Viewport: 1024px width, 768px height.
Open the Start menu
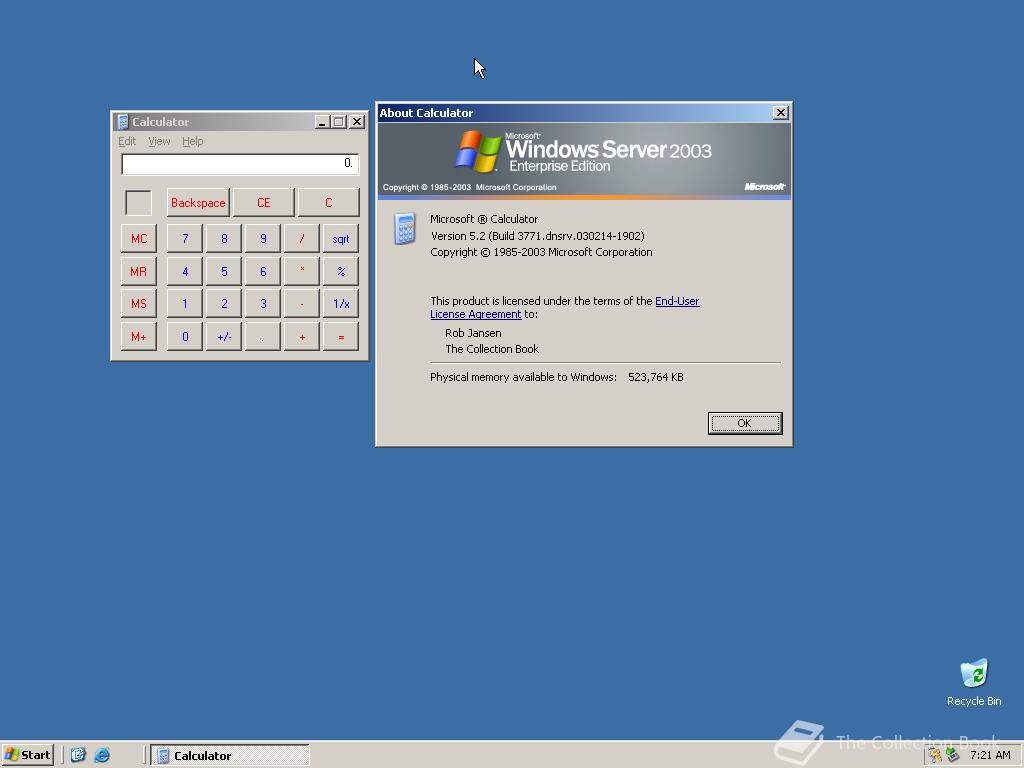[x=27, y=755]
